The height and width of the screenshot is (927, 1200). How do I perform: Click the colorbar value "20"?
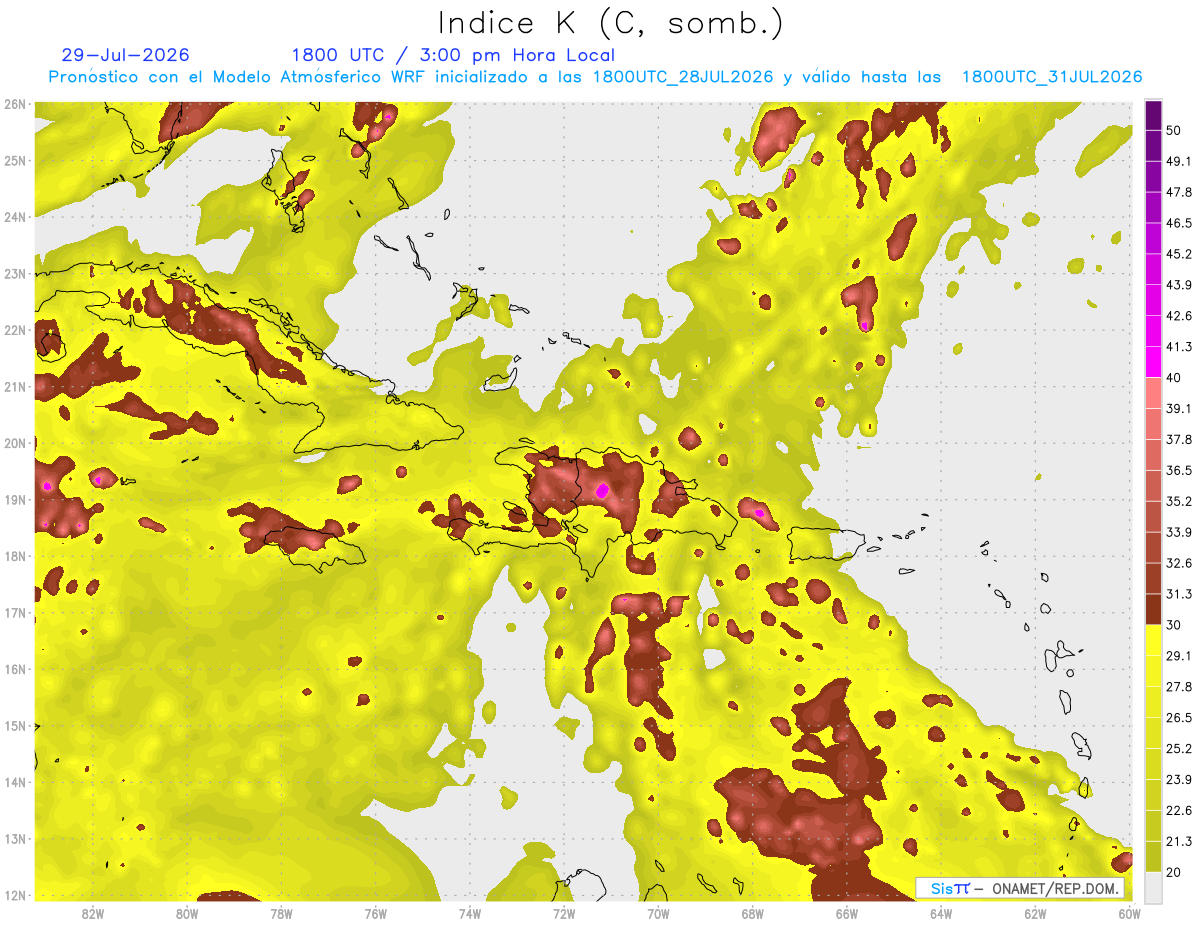pyautogui.click(x=1175, y=872)
